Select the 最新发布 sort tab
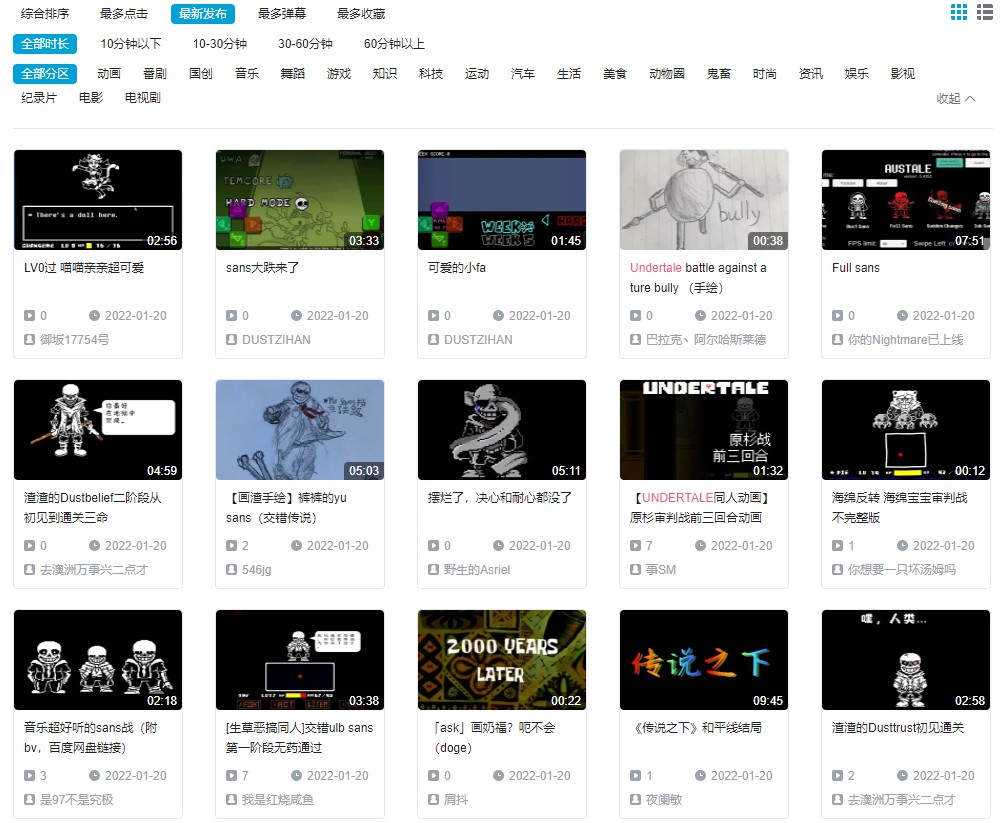 (x=203, y=13)
